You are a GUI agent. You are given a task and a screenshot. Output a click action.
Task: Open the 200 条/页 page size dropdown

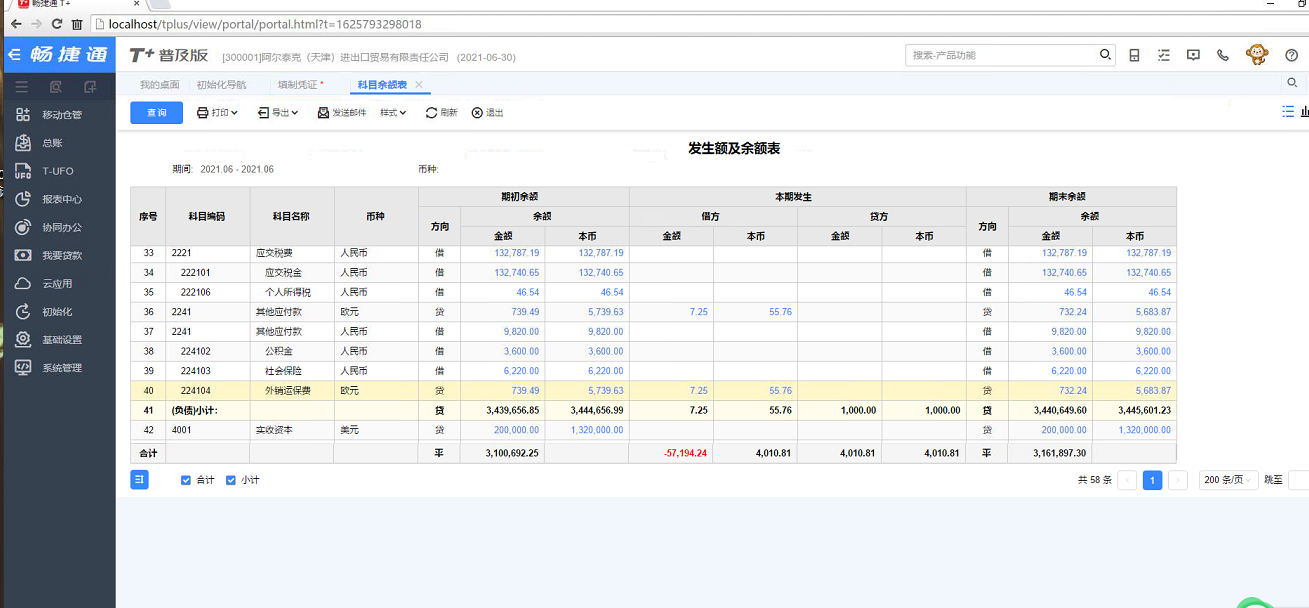coord(1227,480)
